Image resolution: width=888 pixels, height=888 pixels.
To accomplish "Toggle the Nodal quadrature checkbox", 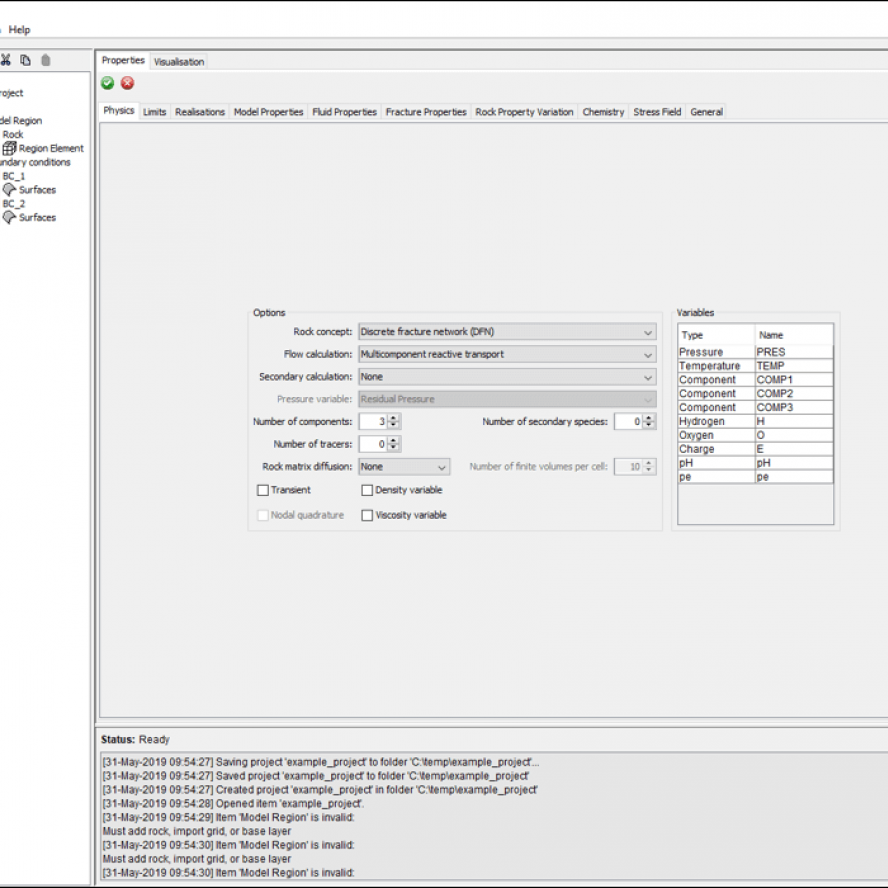I will [263, 515].
